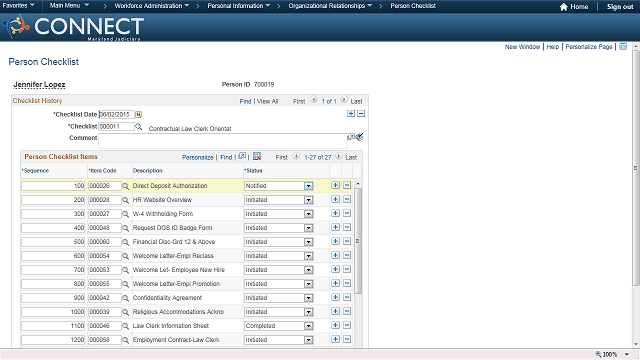Image resolution: width=640 pixels, height=360 pixels.
Task: Click into the Comment text field
Action: coord(223,141)
